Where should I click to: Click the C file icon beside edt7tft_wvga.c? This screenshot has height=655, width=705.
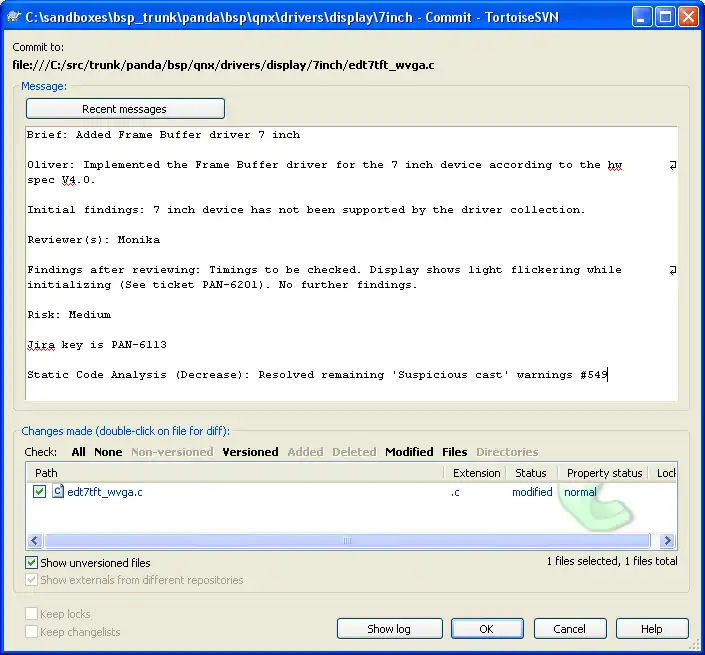(58, 491)
